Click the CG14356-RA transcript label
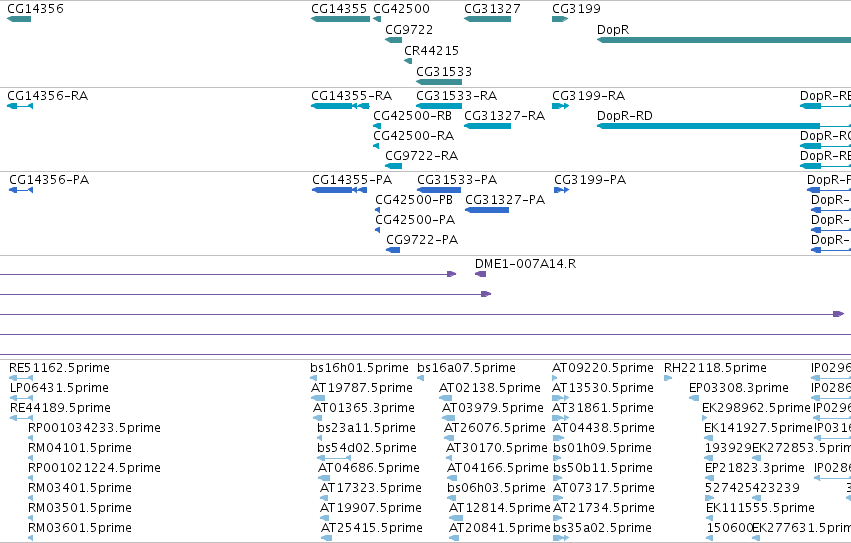Viewport: 851px width, 543px height. pos(47,96)
